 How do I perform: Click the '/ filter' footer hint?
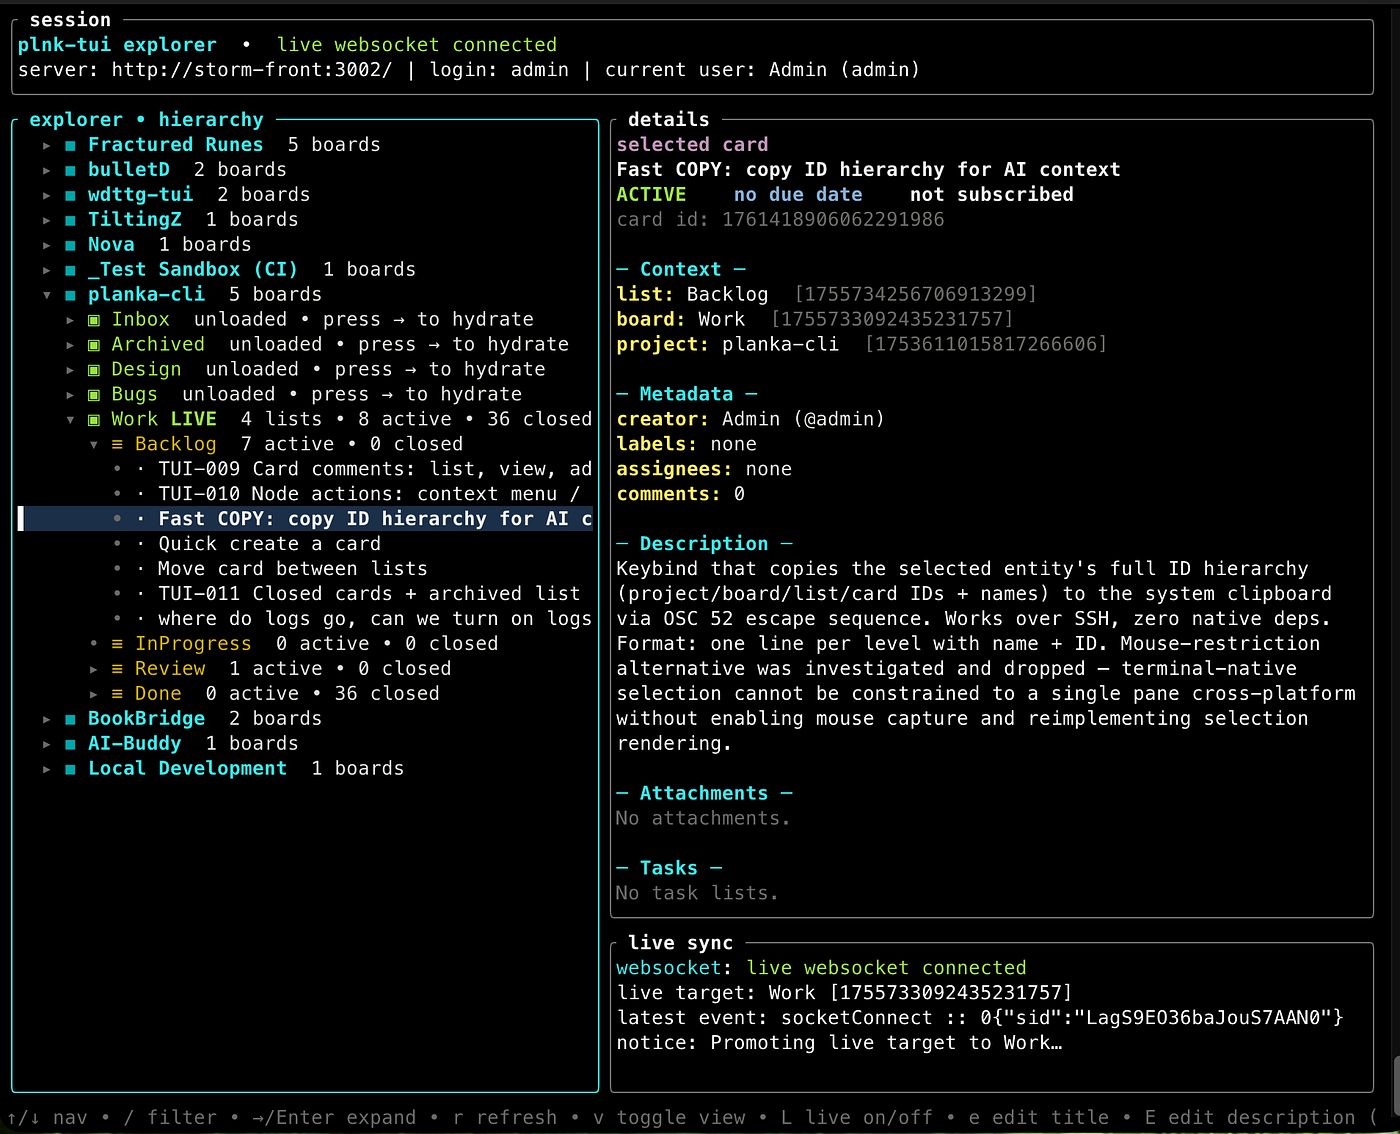point(170,1118)
